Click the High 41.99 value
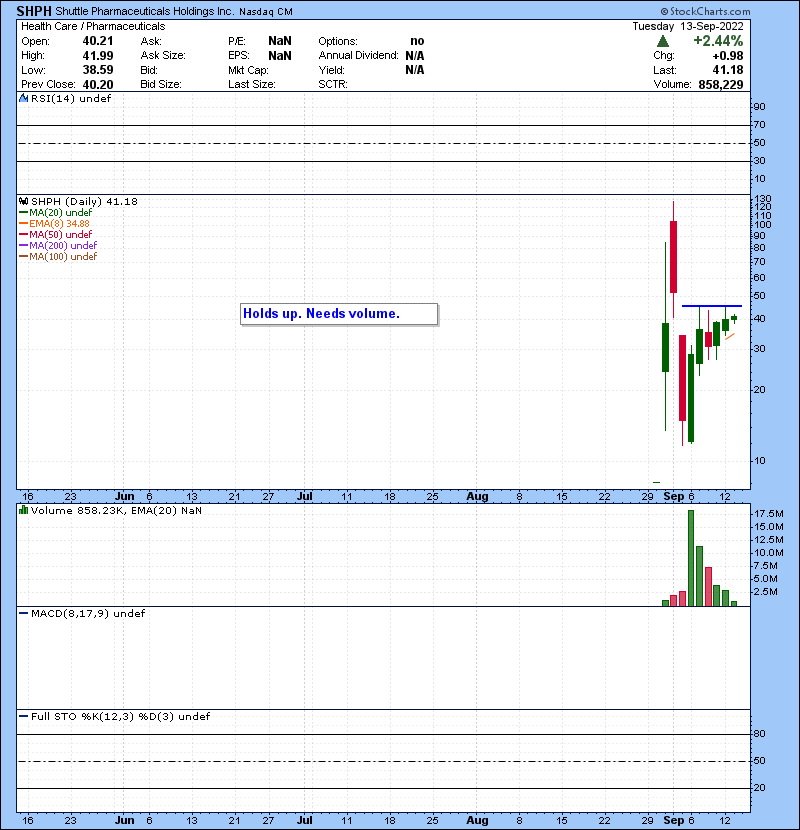Viewport: 800px width, 830px height. (x=98, y=56)
